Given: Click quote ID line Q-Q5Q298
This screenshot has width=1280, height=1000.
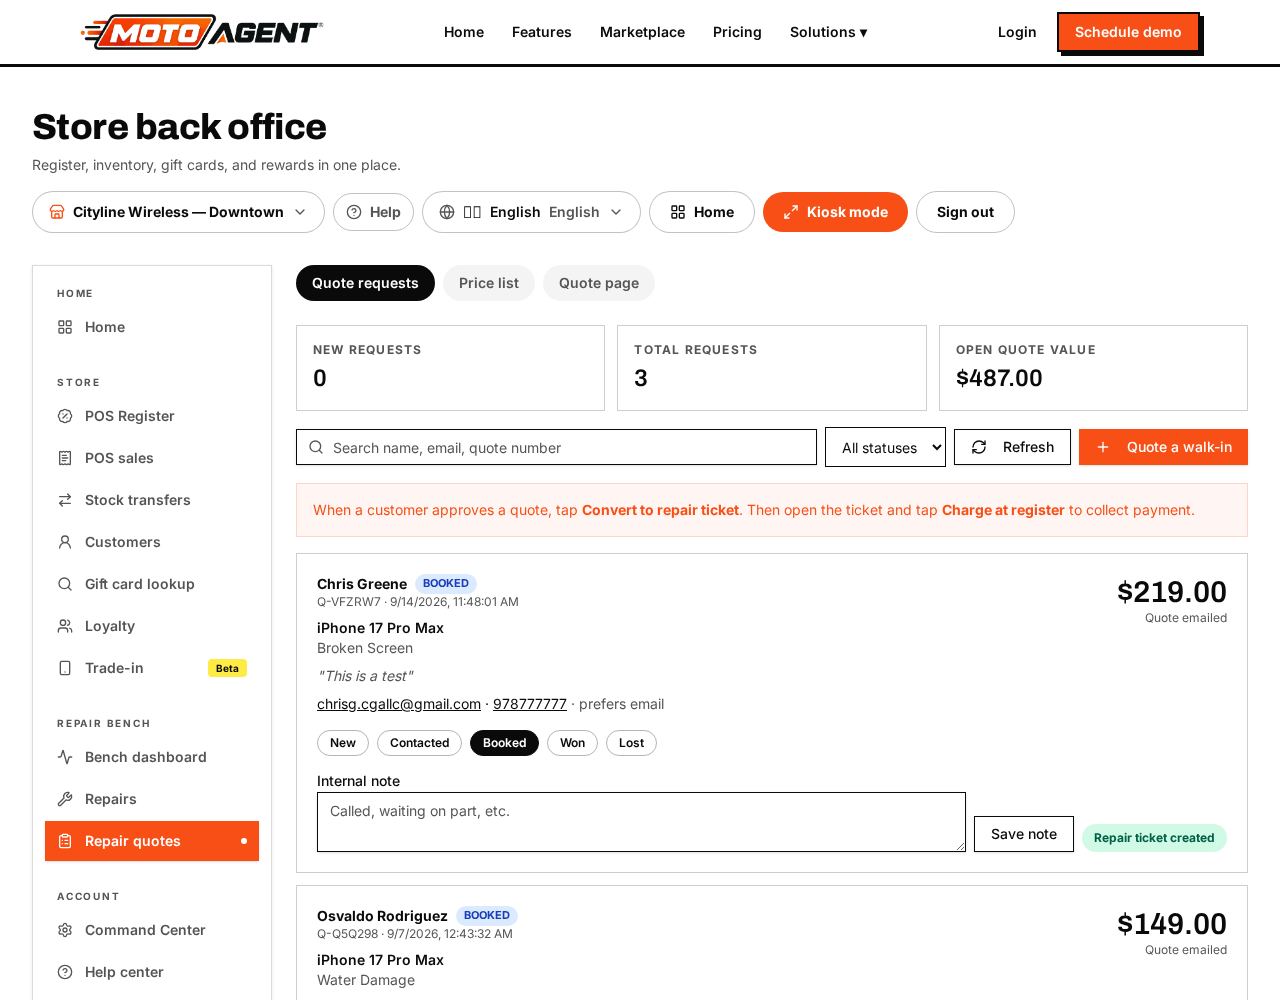Looking at the screenshot, I should pyautogui.click(x=415, y=934).
